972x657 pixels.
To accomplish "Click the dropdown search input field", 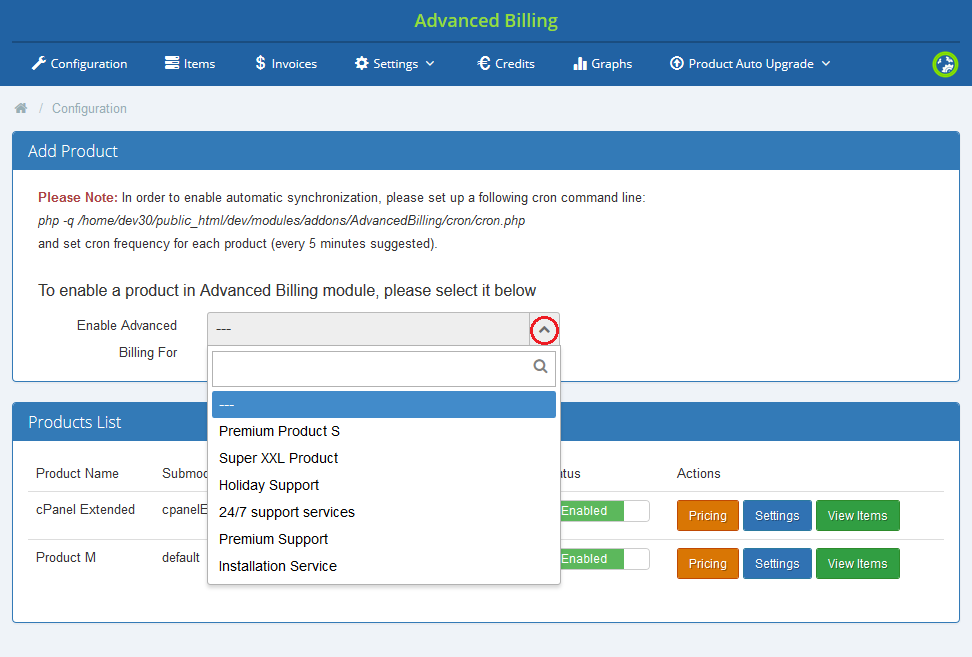I will [x=384, y=369].
